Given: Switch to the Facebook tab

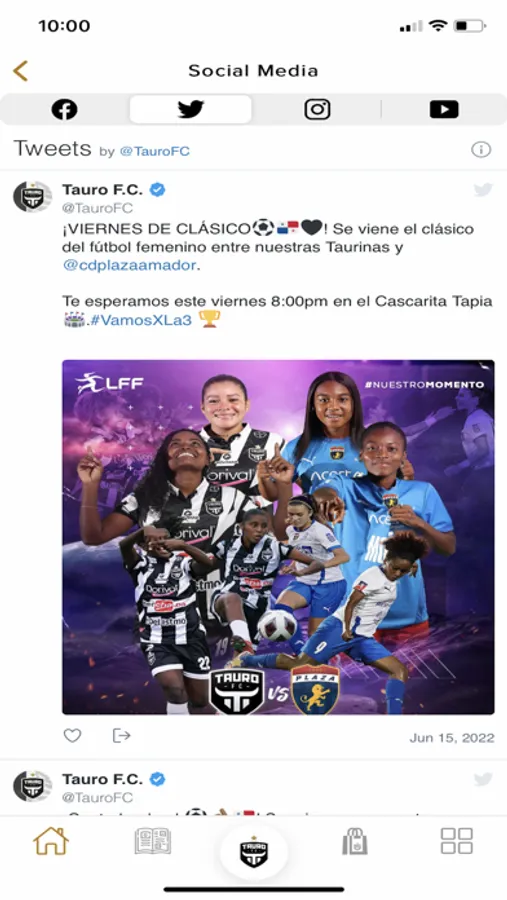Looking at the screenshot, I should pyautogui.click(x=64, y=109).
